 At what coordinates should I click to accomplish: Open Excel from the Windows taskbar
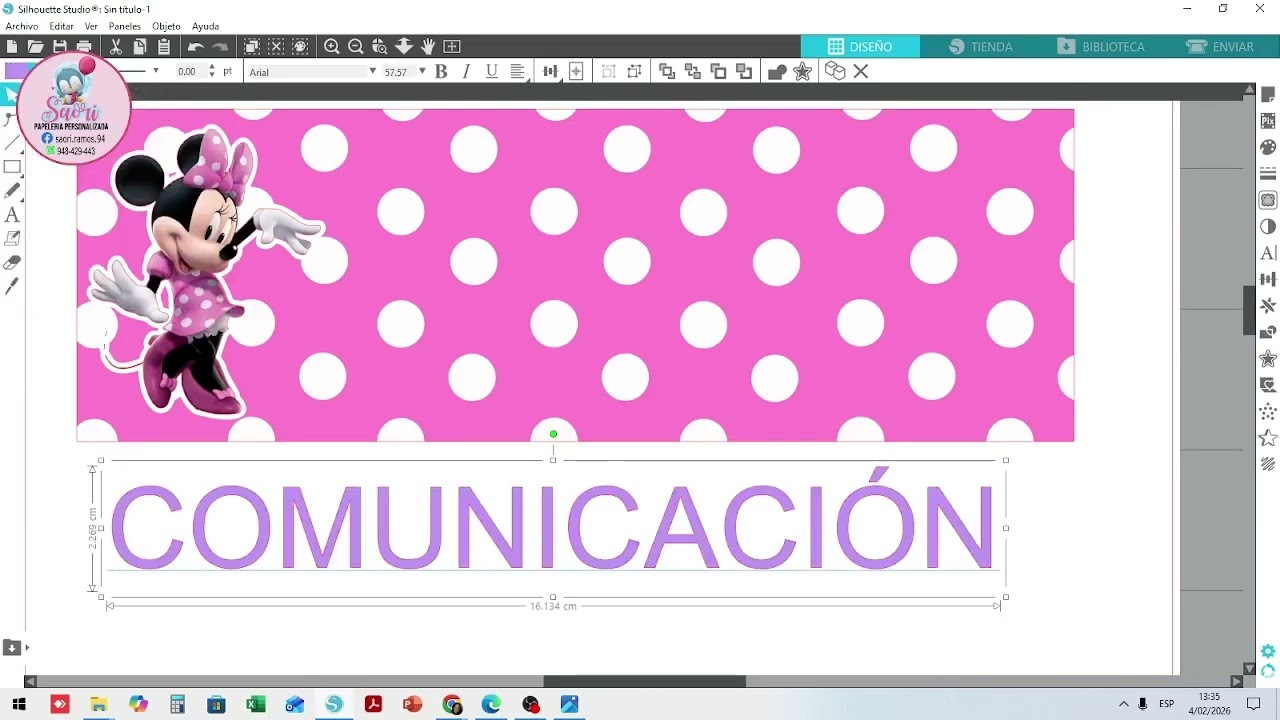255,704
